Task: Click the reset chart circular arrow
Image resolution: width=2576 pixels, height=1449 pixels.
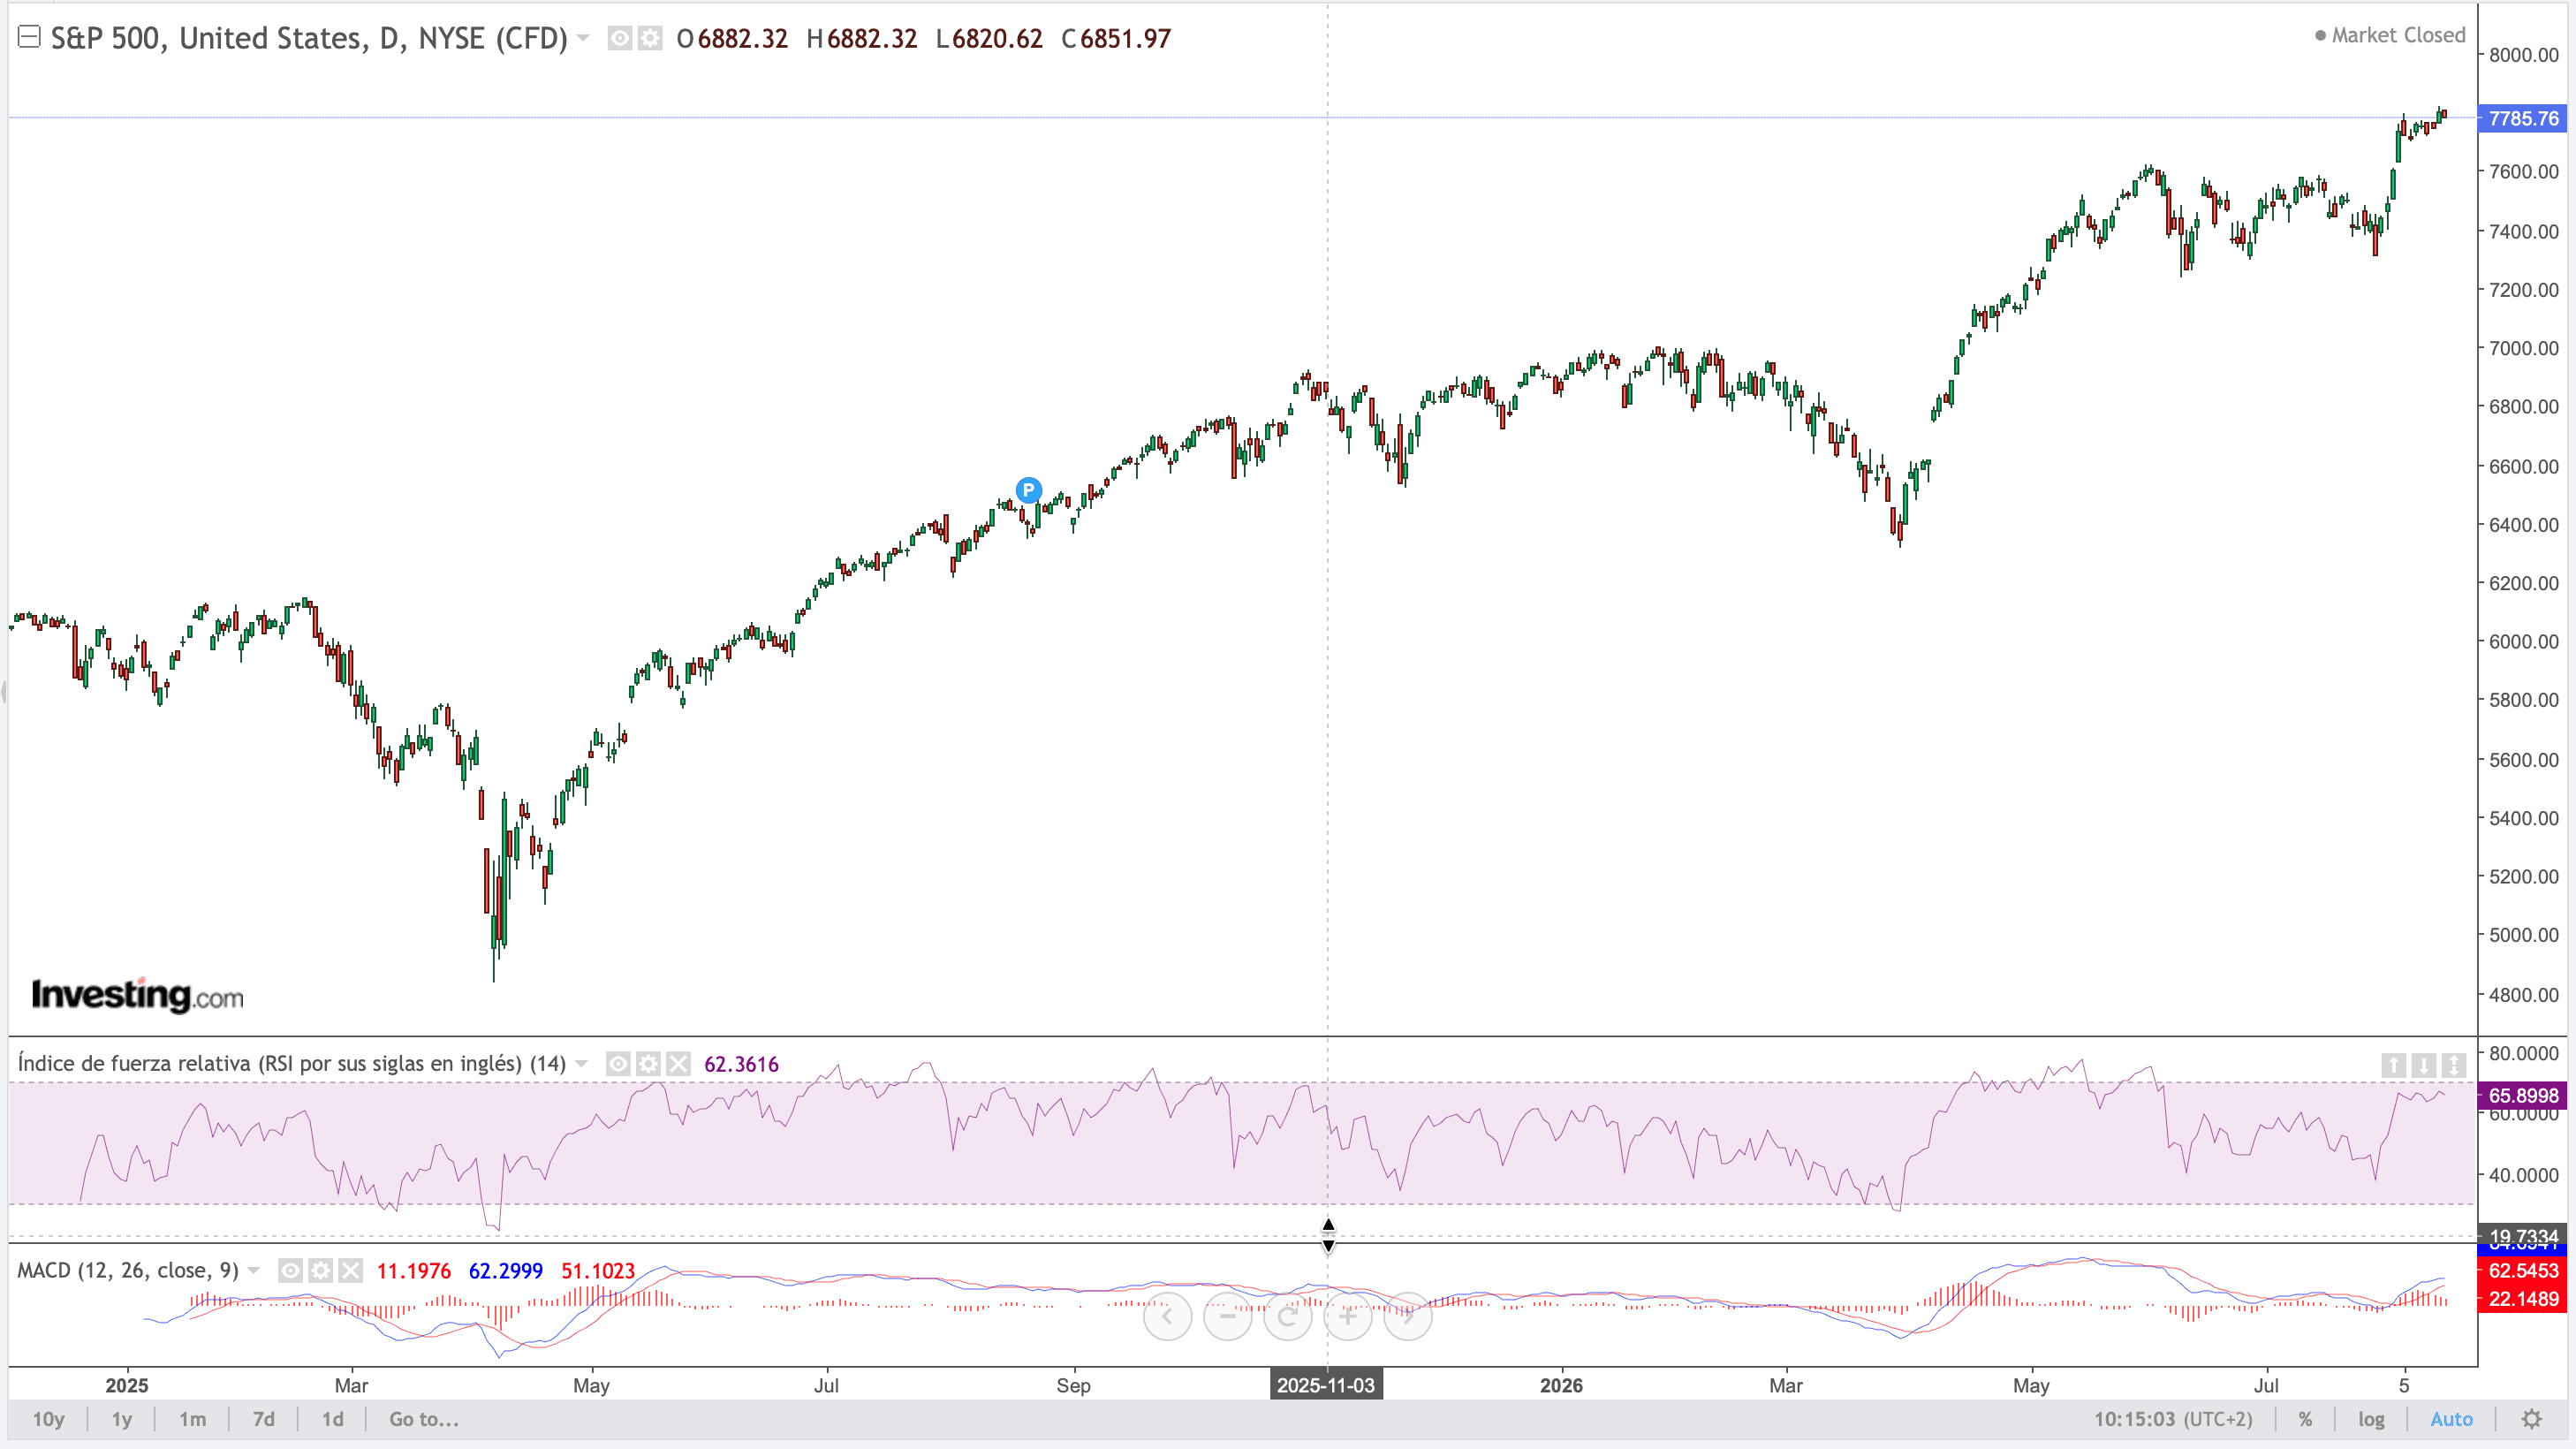Action: [1287, 1316]
